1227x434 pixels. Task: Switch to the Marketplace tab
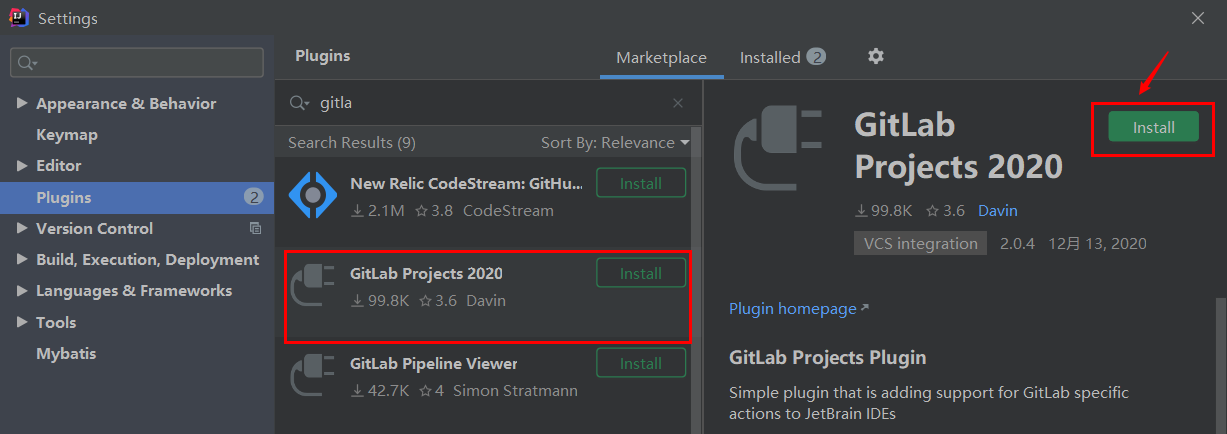661,57
